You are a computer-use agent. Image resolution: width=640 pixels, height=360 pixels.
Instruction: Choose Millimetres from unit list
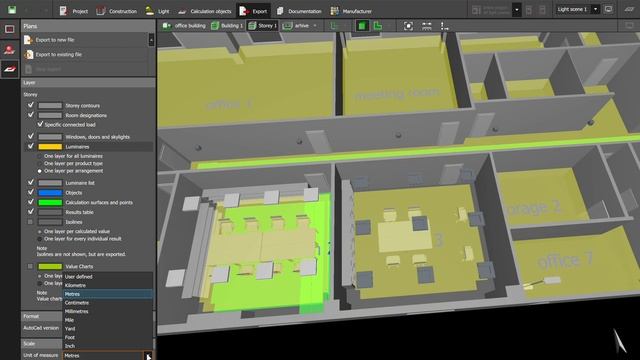tap(108, 311)
